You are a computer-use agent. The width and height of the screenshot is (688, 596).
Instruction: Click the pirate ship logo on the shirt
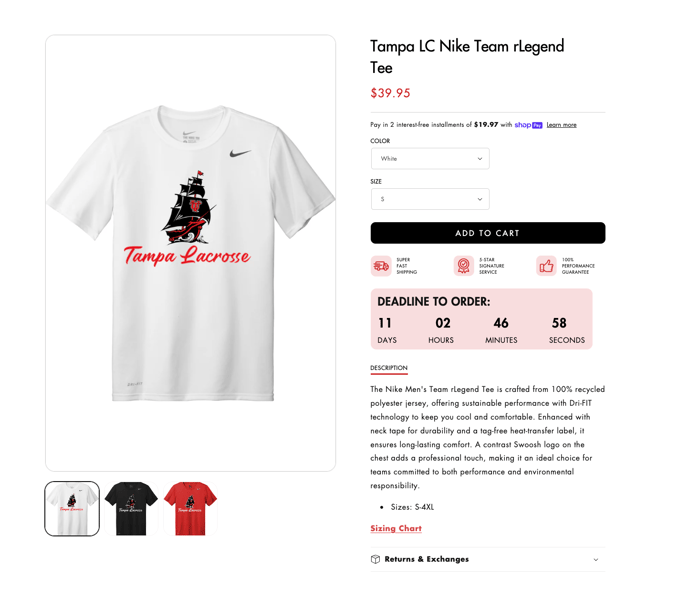point(189,208)
